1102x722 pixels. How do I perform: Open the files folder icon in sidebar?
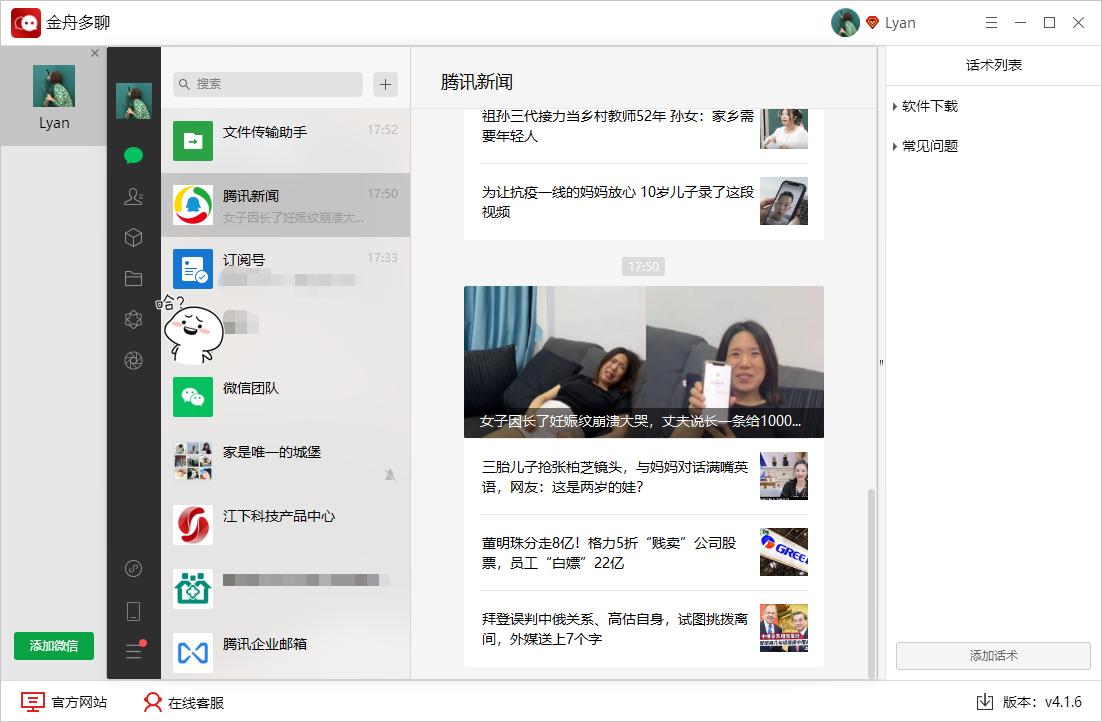[x=134, y=278]
